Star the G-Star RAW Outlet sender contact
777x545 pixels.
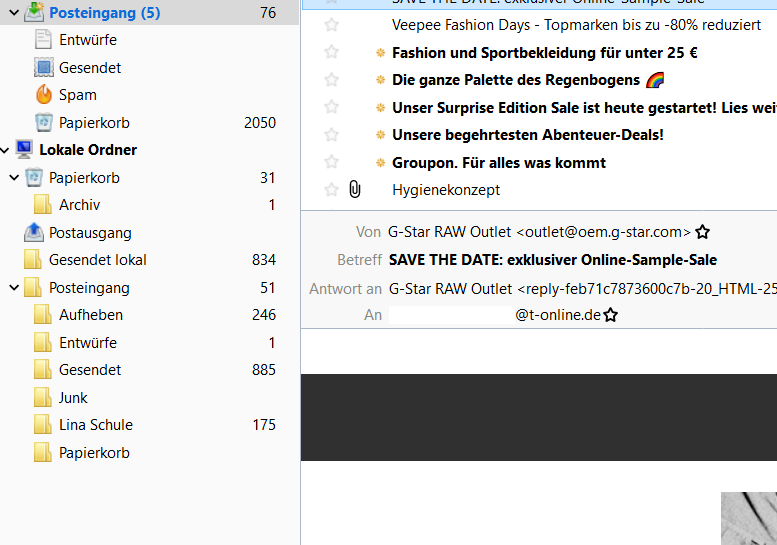pos(703,232)
